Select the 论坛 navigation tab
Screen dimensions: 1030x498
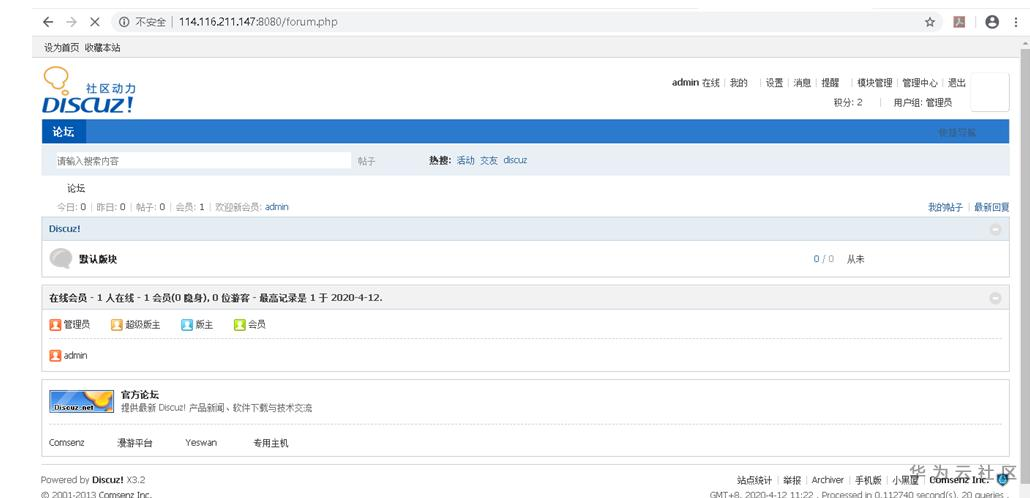(x=64, y=131)
